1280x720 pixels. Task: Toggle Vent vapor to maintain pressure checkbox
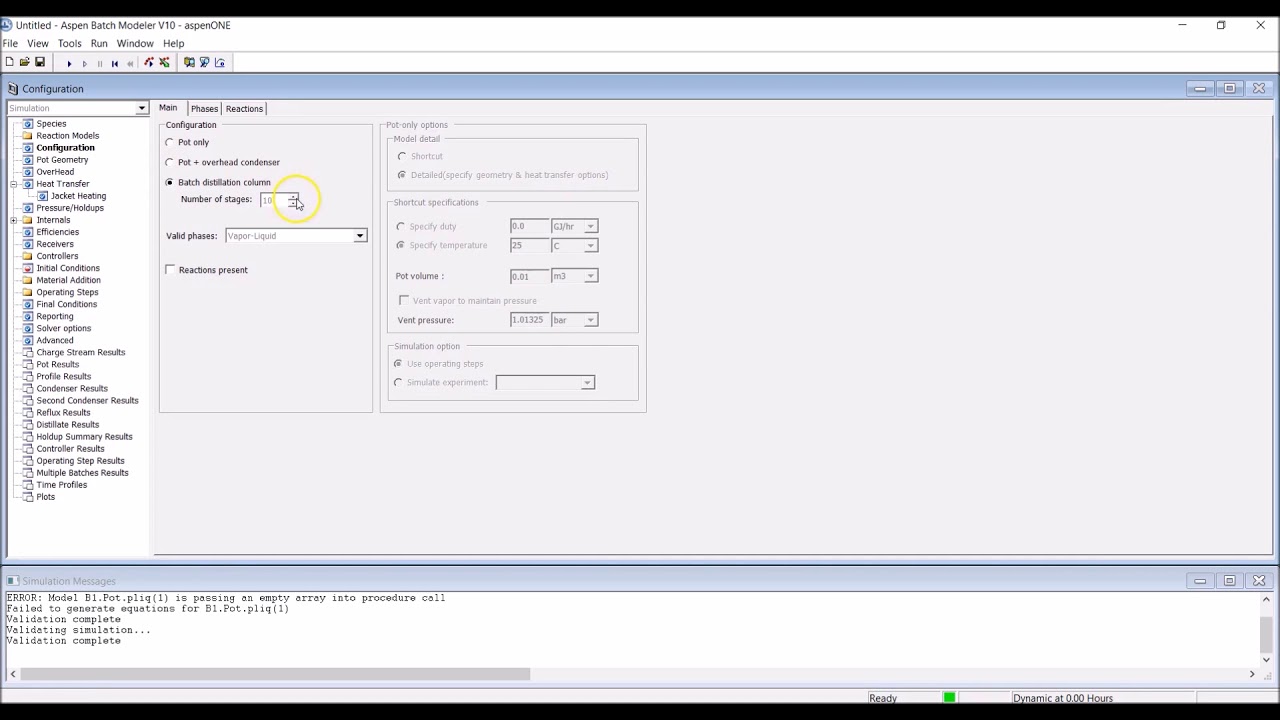404,300
